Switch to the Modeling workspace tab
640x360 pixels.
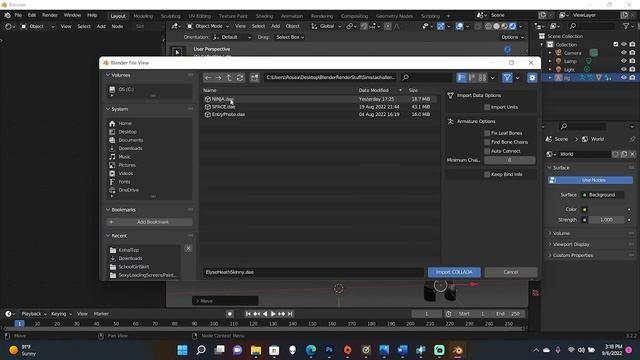(x=143, y=16)
